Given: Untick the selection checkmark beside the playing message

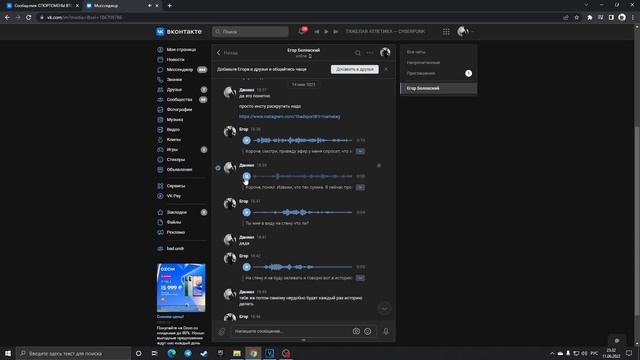Looking at the screenshot, I should [x=218, y=168].
